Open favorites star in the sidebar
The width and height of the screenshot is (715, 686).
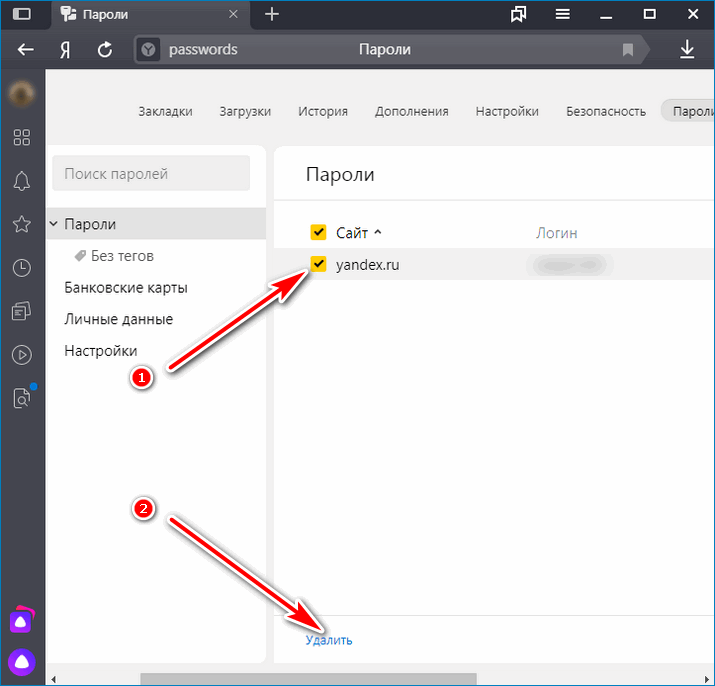[21, 224]
